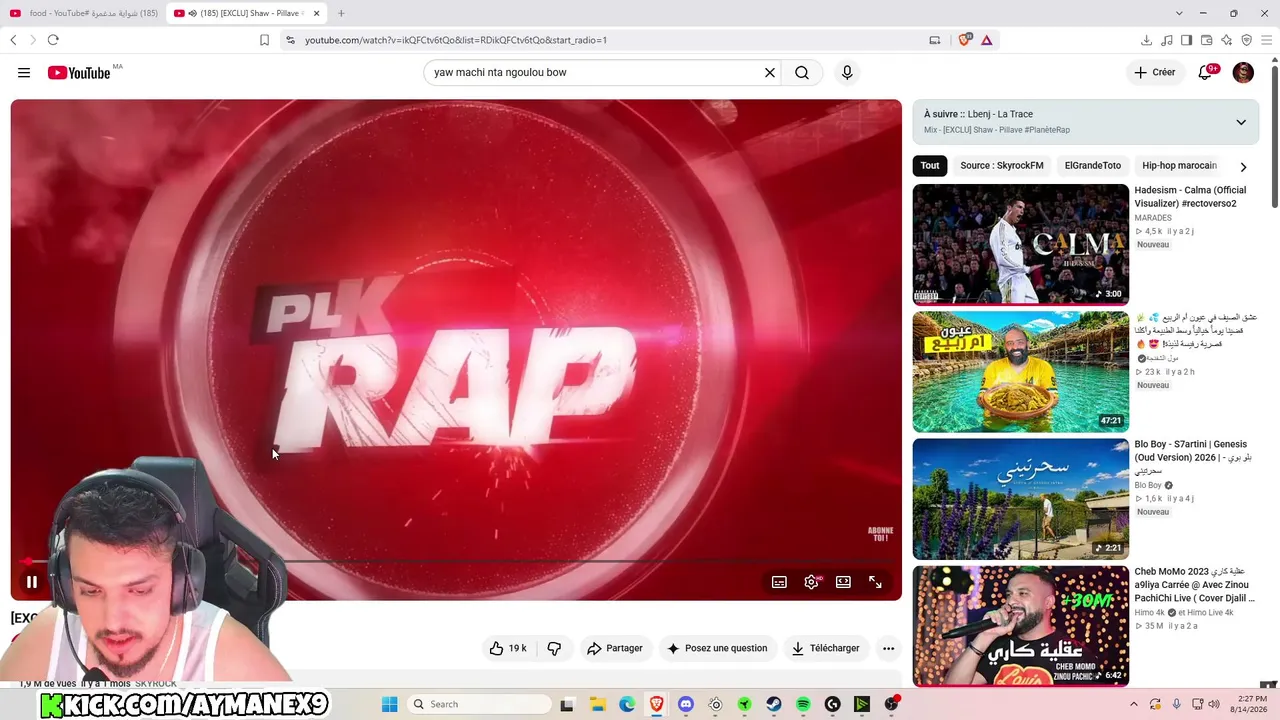
Task: Open the tab search dropdown arrow
Action: (1179, 13)
